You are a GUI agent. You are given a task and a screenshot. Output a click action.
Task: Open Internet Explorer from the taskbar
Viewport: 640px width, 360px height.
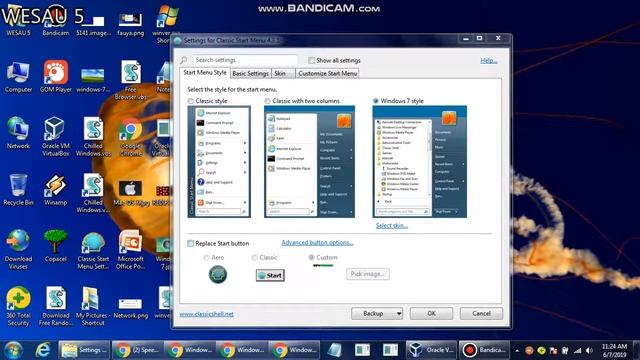(x=43, y=350)
